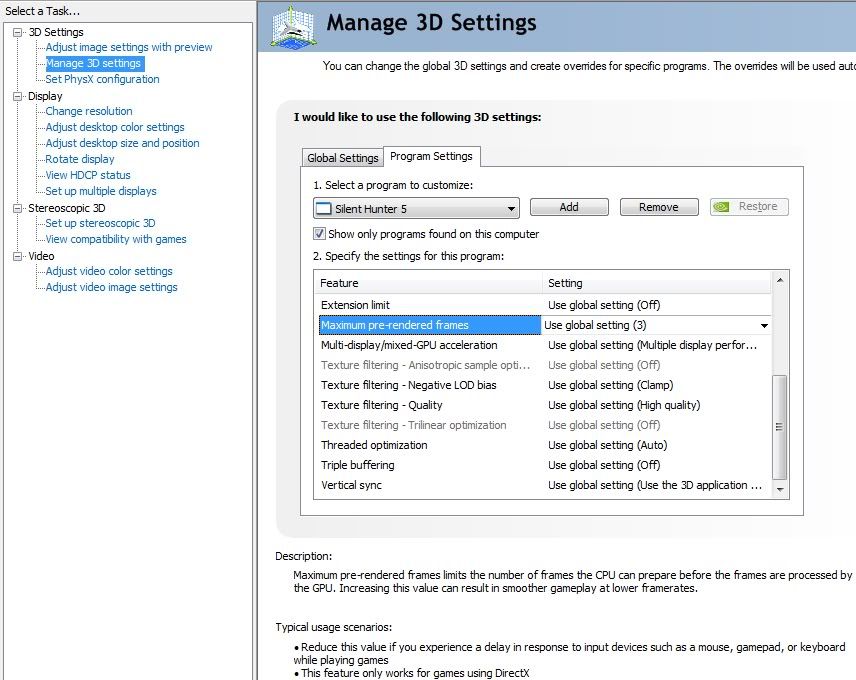The image size is (856, 680).
Task: Open Set up stereoscopic 3D
Action: click(x=100, y=223)
